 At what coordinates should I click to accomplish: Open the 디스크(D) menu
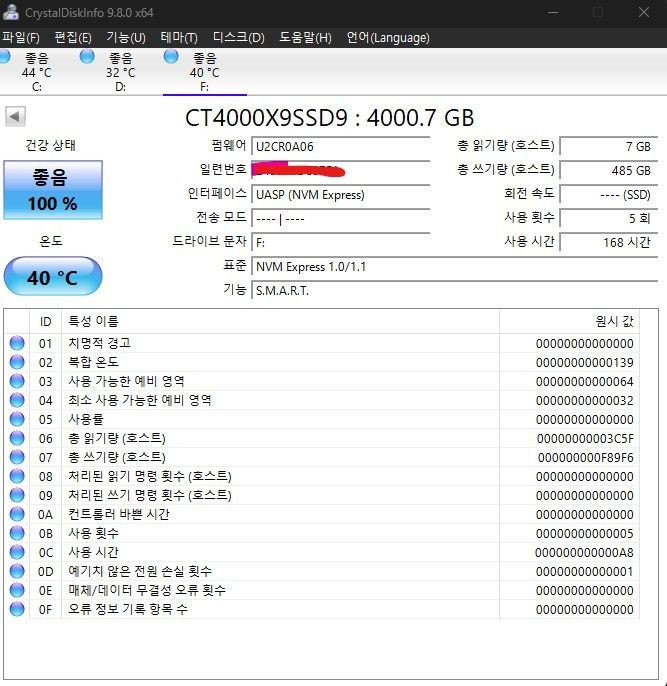point(238,38)
